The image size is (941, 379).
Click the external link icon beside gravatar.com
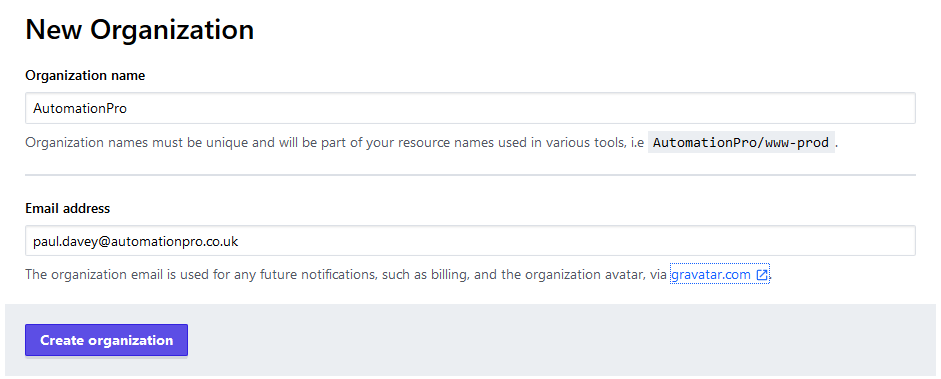762,275
